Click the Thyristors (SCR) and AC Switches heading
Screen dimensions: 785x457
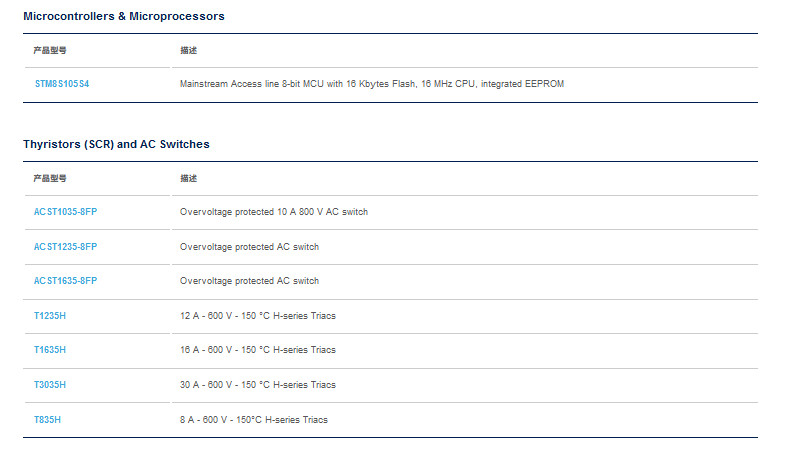116,144
